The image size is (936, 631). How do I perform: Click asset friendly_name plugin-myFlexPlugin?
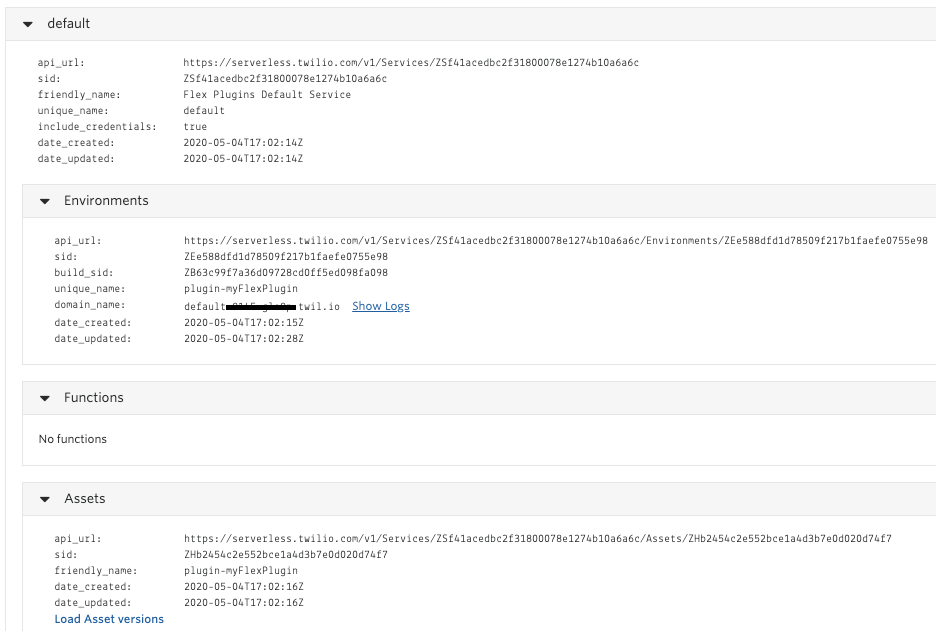click(241, 571)
